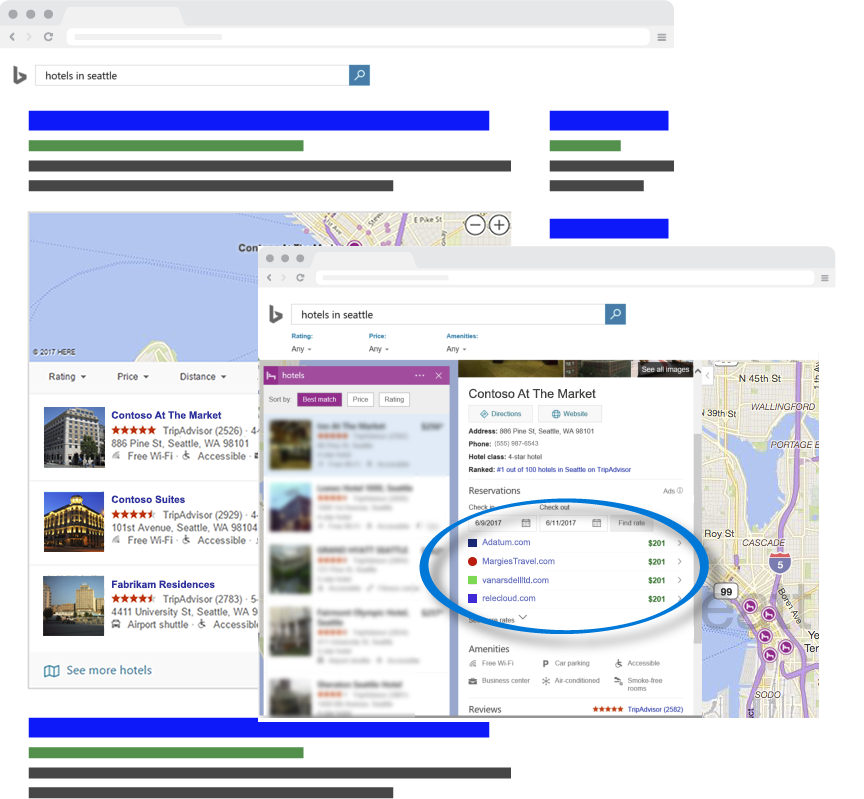This screenshot has height=799, width=864.
Task: Click the reload icon in the front browser window
Action: coord(300,277)
